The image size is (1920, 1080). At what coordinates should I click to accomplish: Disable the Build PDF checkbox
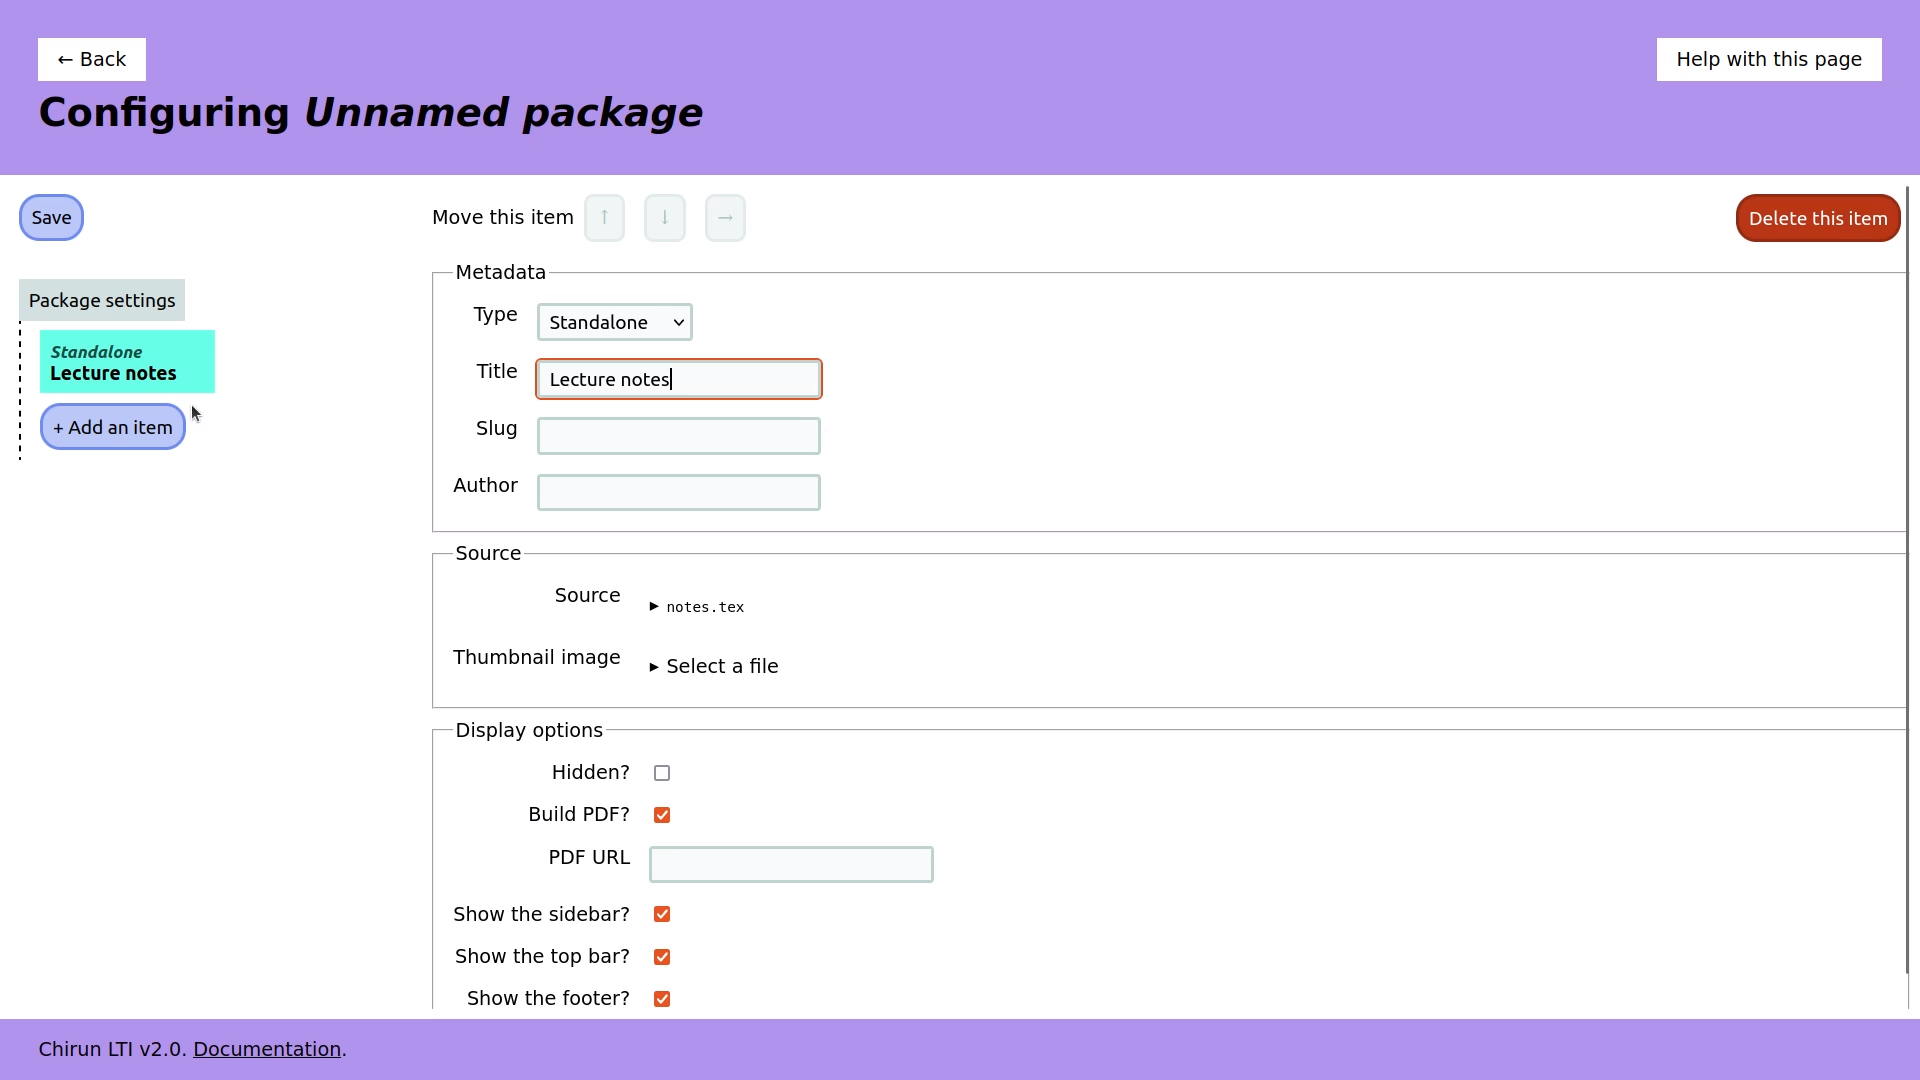[661, 815]
